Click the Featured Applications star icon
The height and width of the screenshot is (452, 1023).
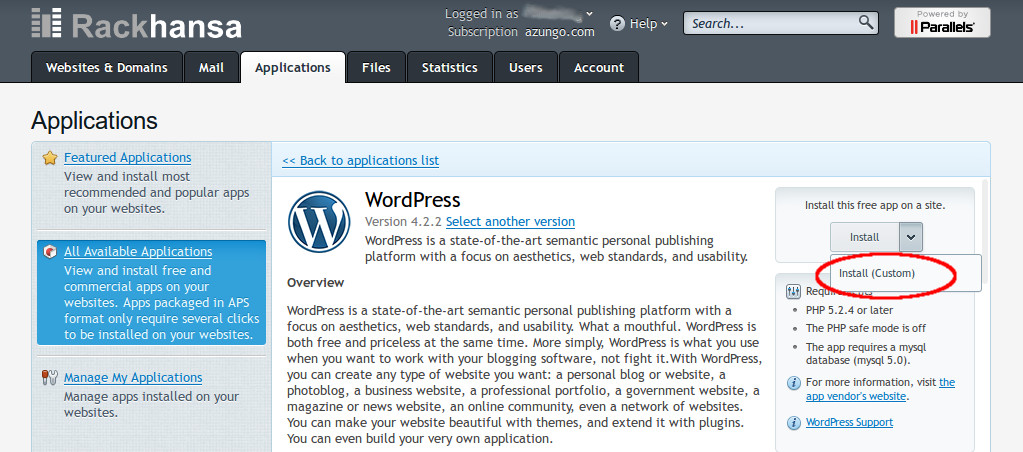(x=50, y=158)
